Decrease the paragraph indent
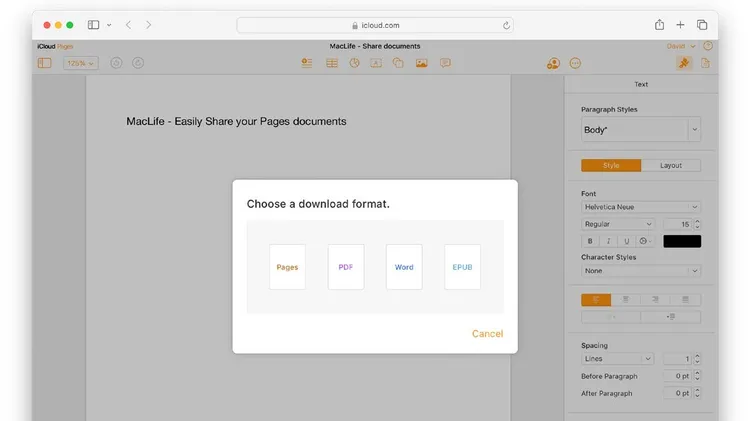750x421 pixels. [611, 317]
